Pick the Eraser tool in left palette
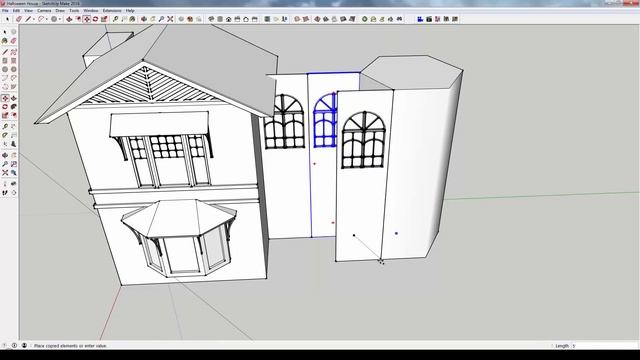Image resolution: width=640 pixels, height=360 pixels. (x=13, y=41)
